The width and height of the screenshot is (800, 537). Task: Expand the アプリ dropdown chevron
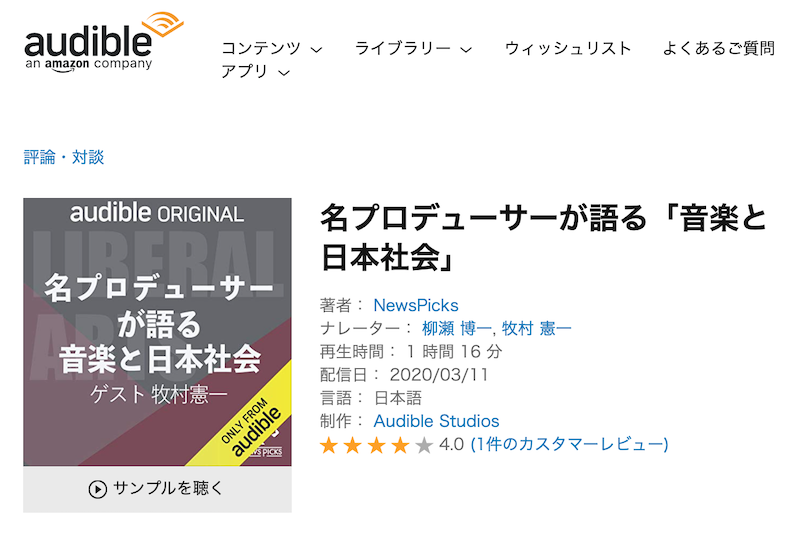pyautogui.click(x=284, y=73)
